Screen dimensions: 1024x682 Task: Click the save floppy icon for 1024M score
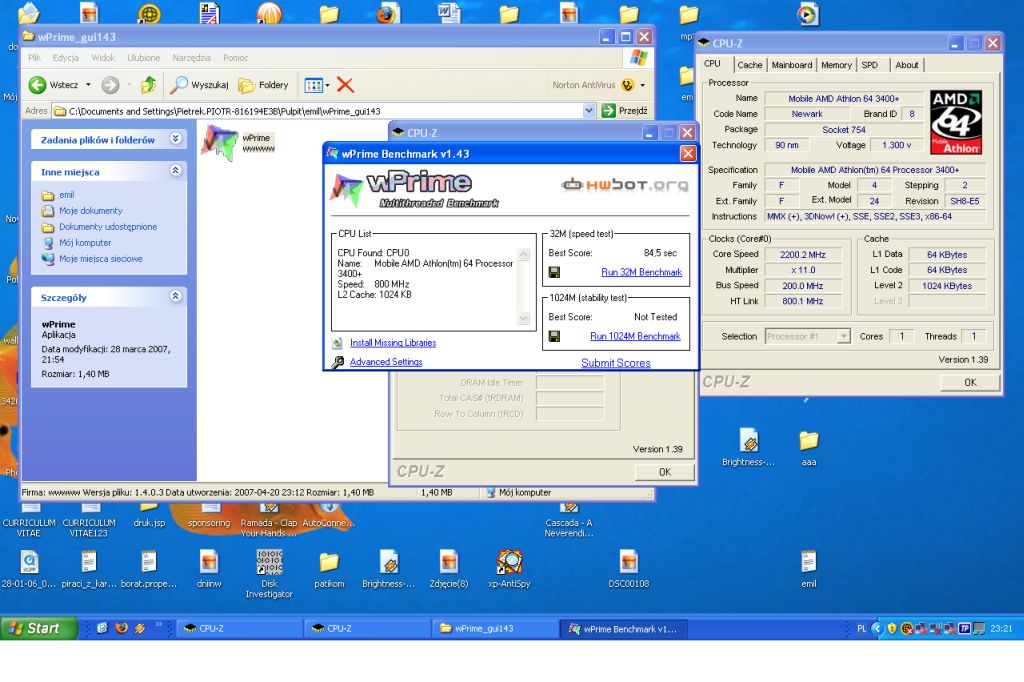[x=554, y=336]
